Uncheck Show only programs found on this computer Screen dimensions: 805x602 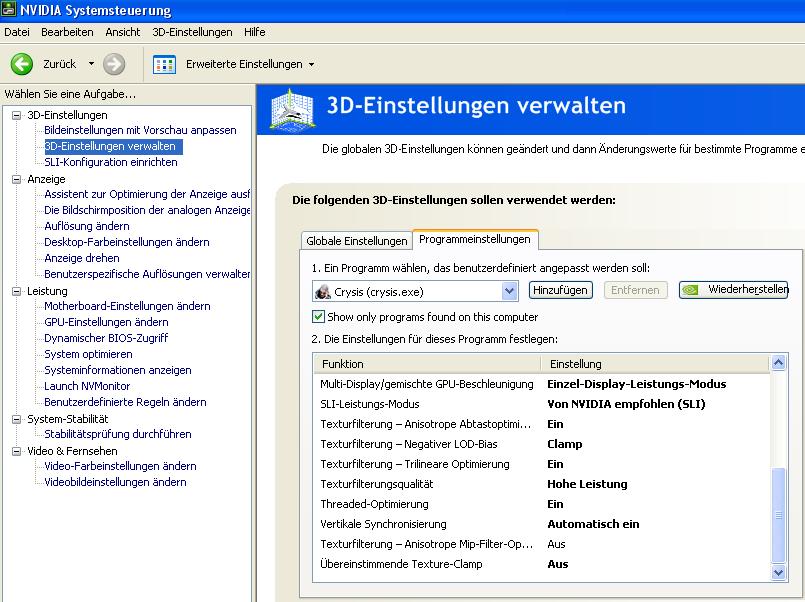(318, 317)
